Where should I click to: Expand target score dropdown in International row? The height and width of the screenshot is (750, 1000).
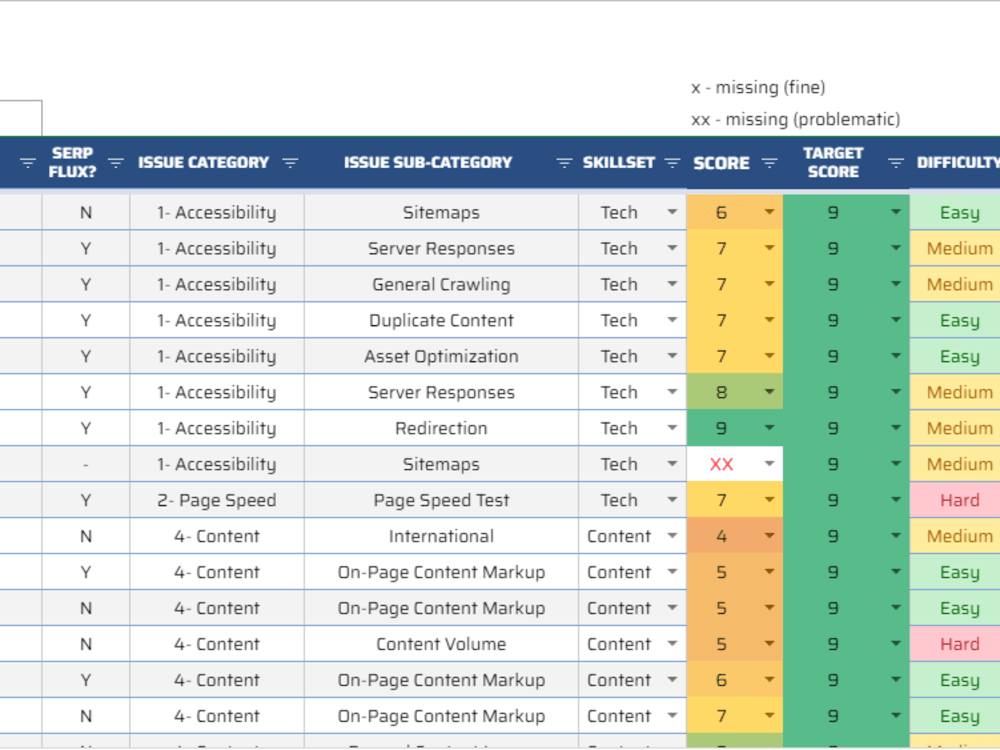(x=896, y=536)
